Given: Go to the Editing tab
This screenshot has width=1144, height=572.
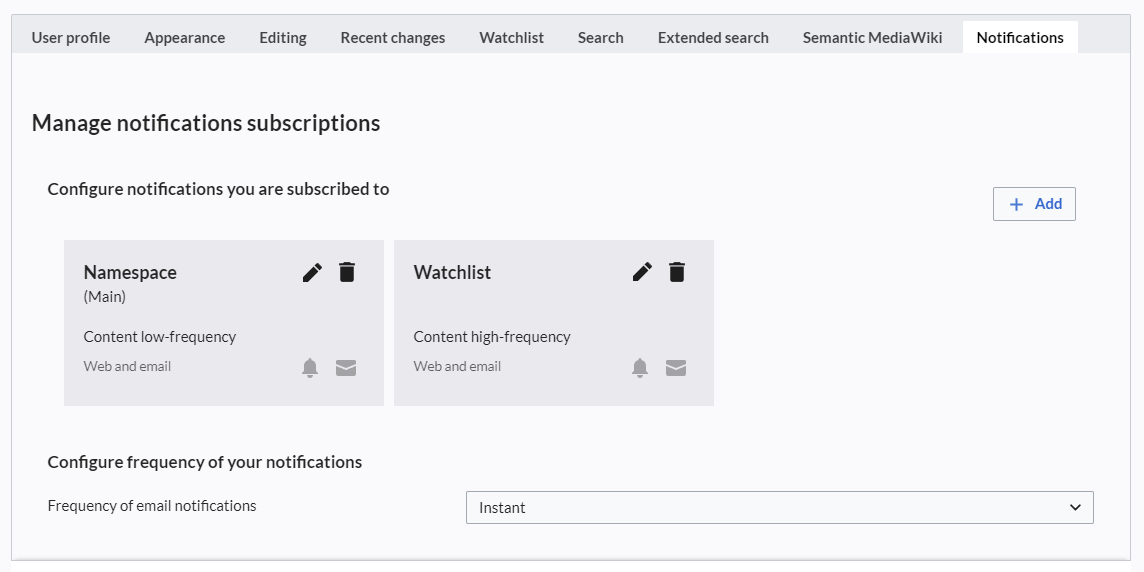Looking at the screenshot, I should [x=283, y=37].
